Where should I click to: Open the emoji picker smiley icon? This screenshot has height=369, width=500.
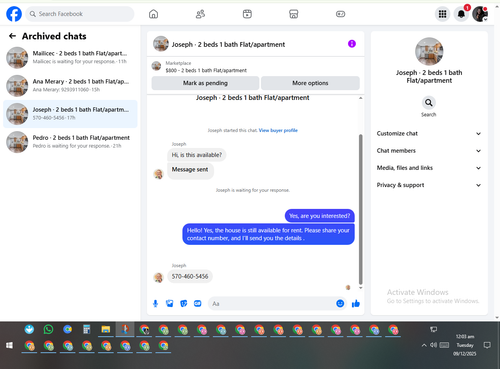tap(340, 303)
